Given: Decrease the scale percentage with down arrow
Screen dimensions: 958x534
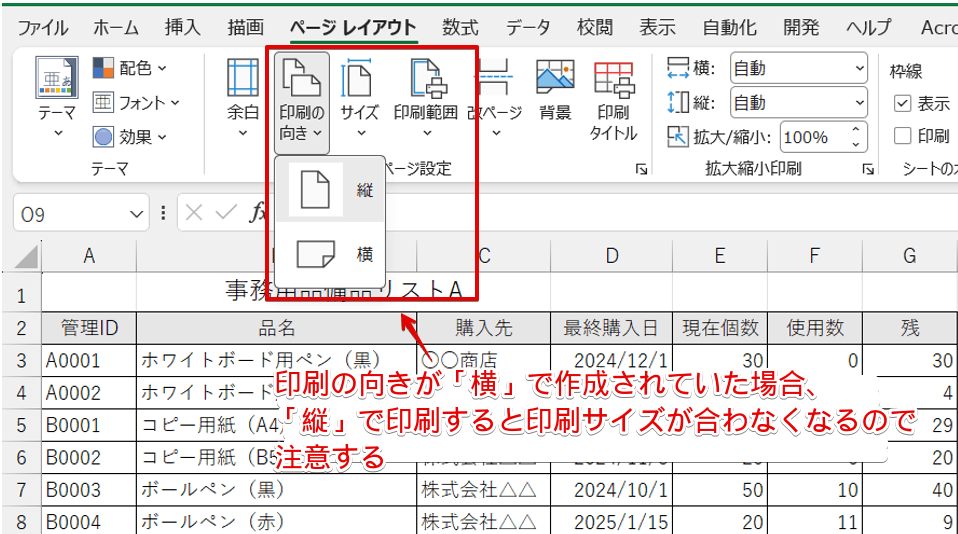Looking at the screenshot, I should (855, 145).
